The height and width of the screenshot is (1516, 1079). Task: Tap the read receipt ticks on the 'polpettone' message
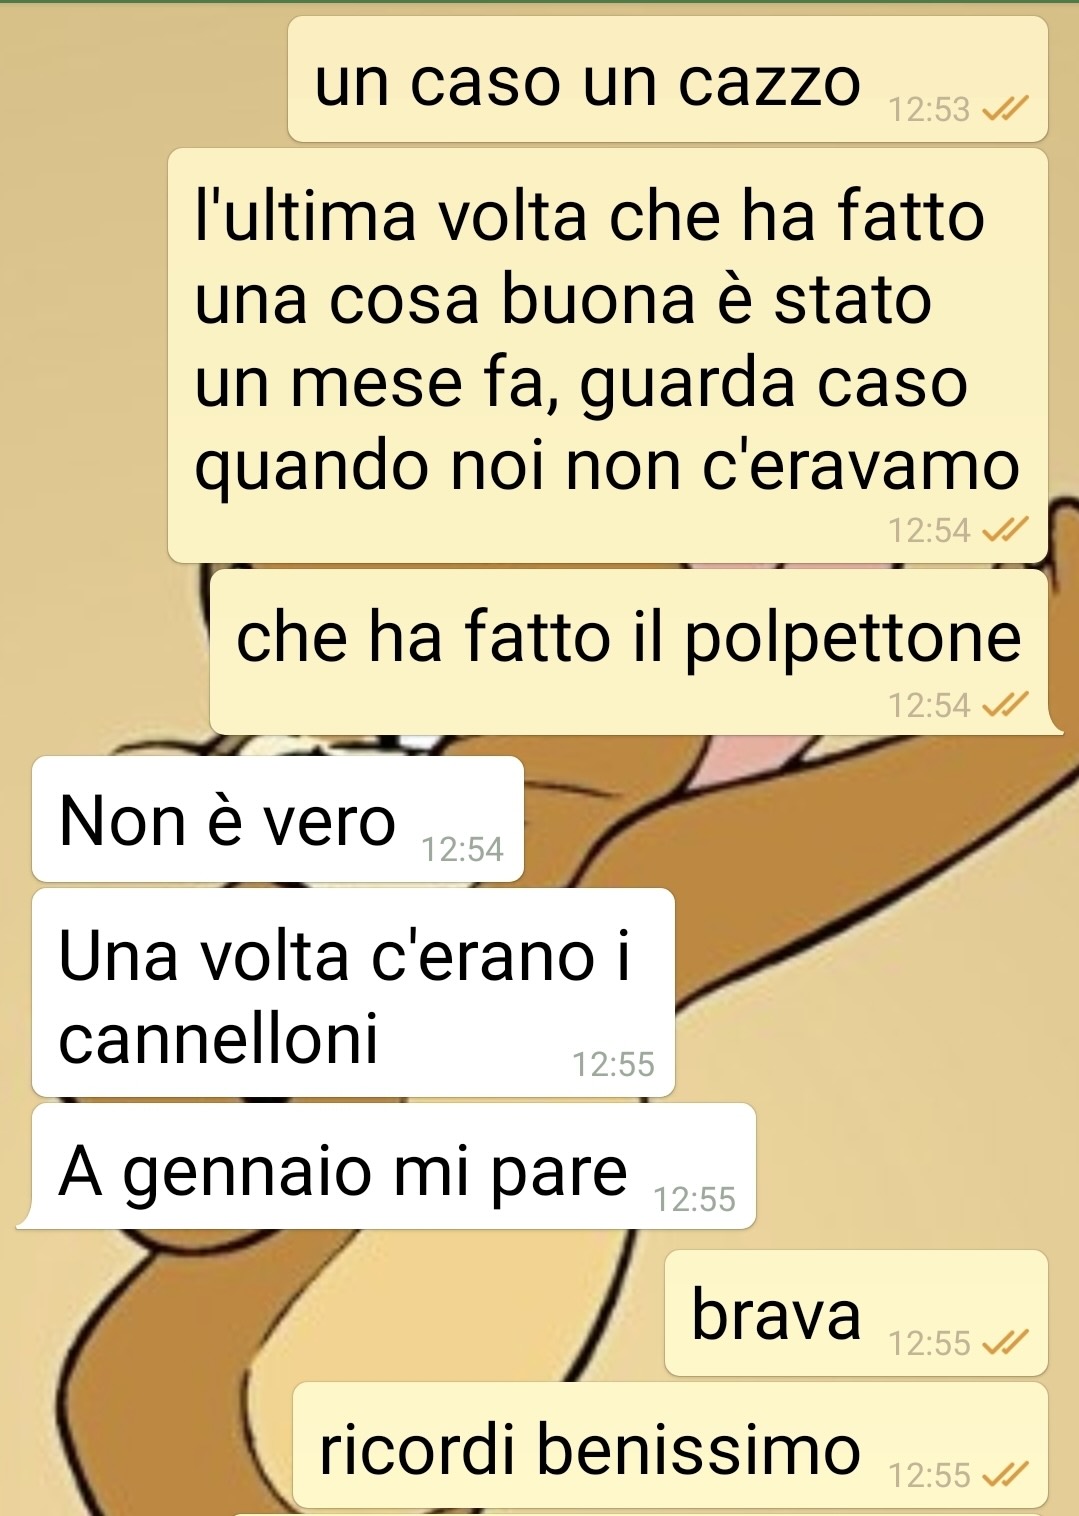pyautogui.click(x=1006, y=706)
